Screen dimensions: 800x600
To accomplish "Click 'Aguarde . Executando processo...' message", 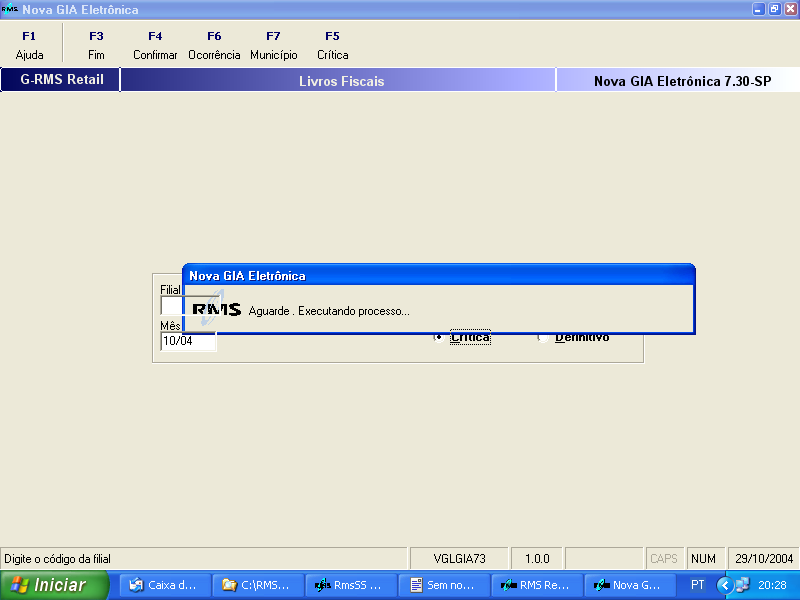I will [329, 311].
